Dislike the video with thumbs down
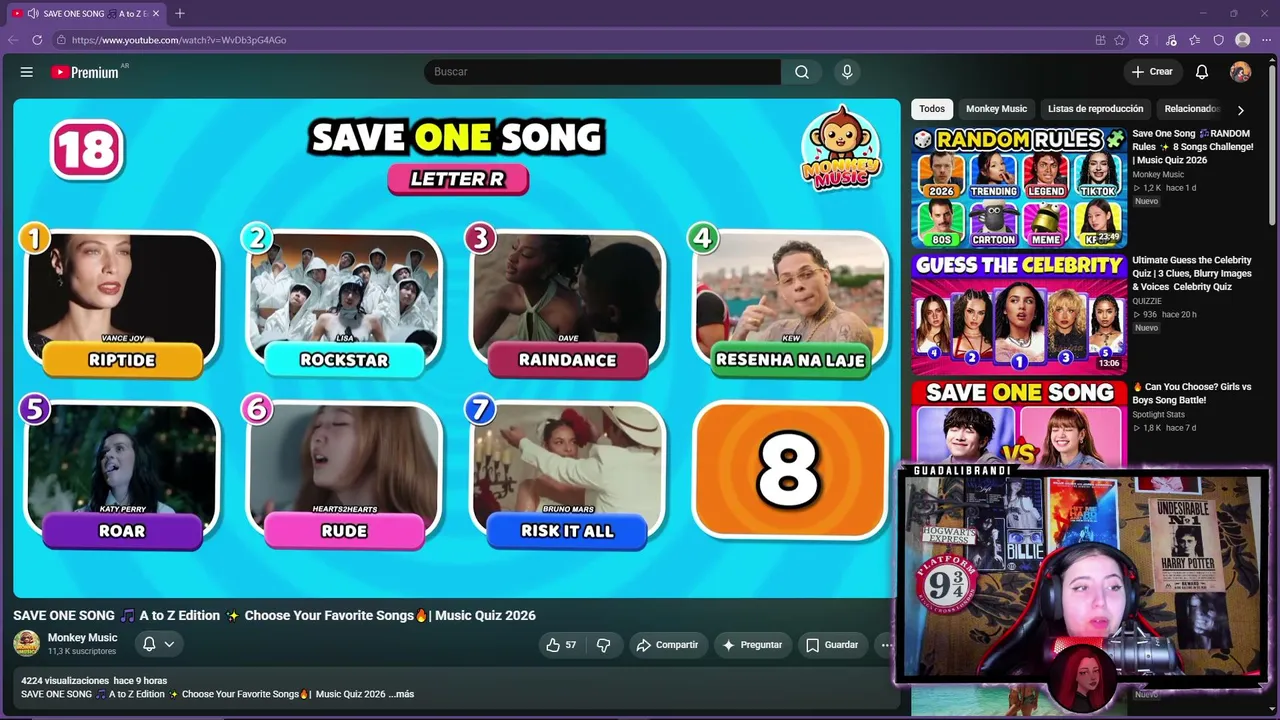 pyautogui.click(x=603, y=645)
